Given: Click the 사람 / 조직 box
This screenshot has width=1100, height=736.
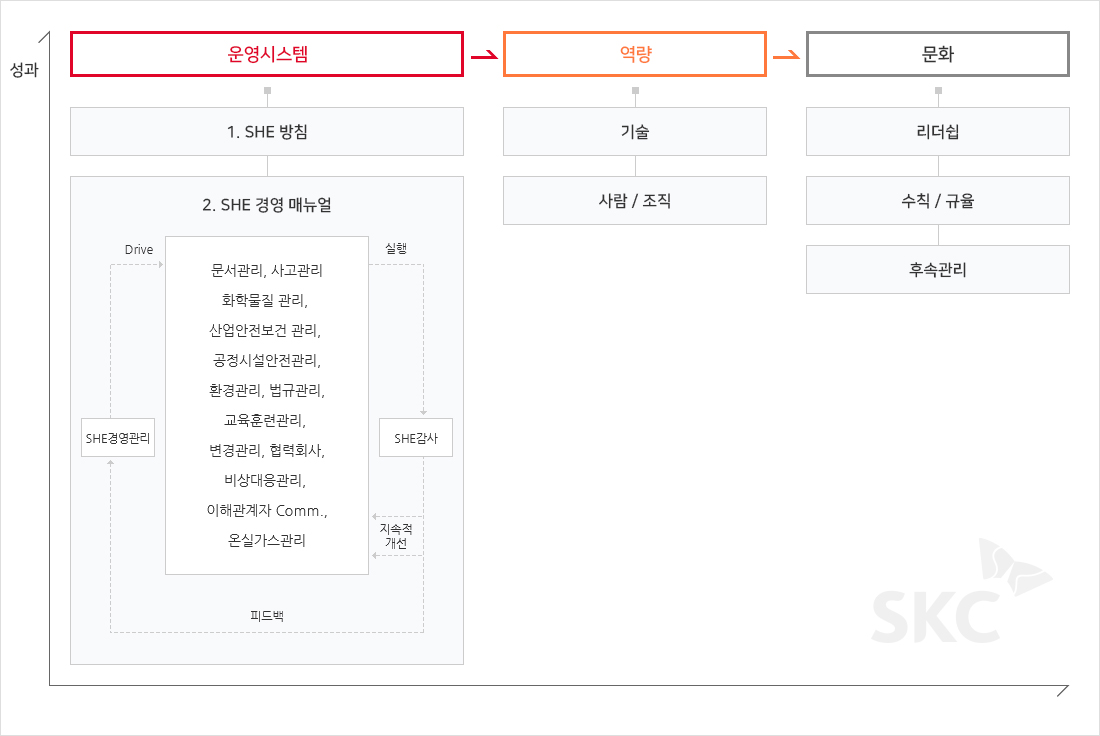Looking at the screenshot, I should pos(635,200).
